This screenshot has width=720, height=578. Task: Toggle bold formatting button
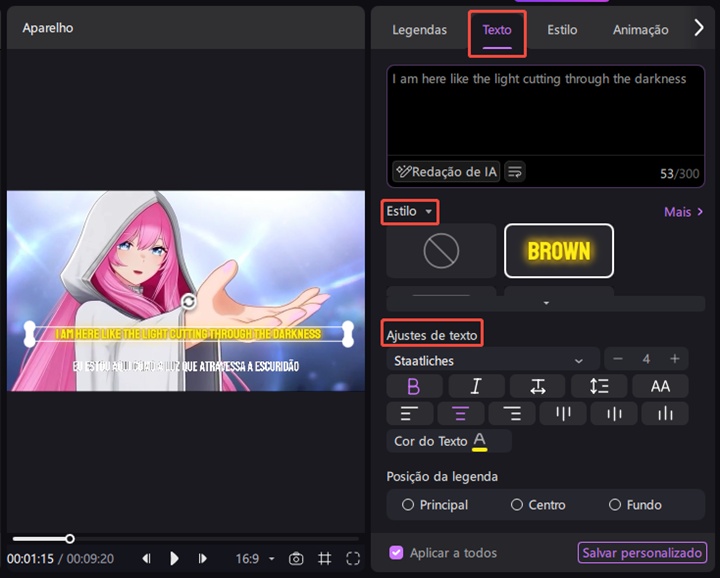pyautogui.click(x=414, y=386)
